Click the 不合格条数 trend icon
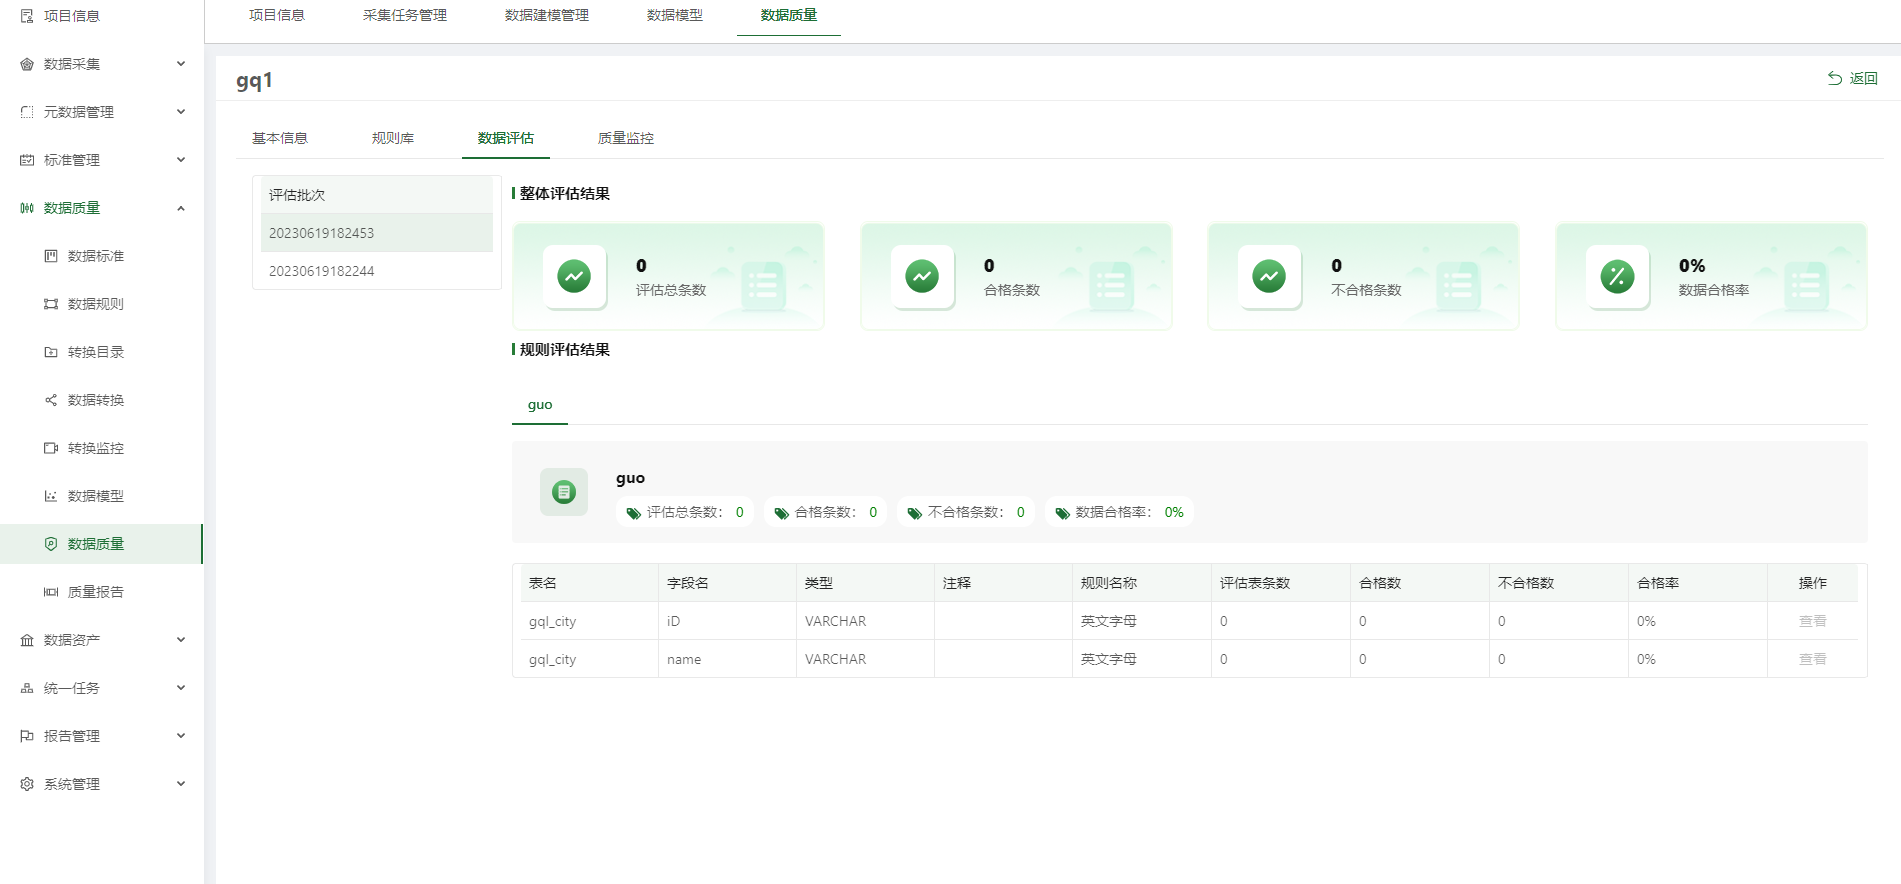Viewport: 1901px width, 884px height. pos(1269,276)
